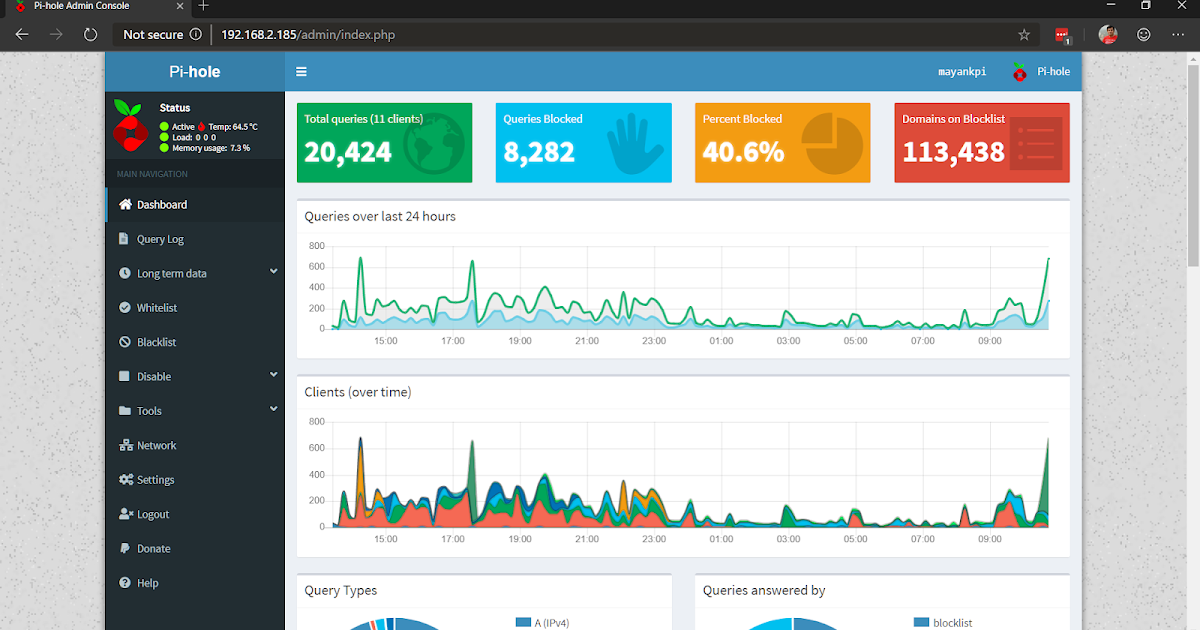Viewport: 1200px width, 630px height.
Task: Expand the Disable submenu chevron
Action: pyautogui.click(x=274, y=375)
